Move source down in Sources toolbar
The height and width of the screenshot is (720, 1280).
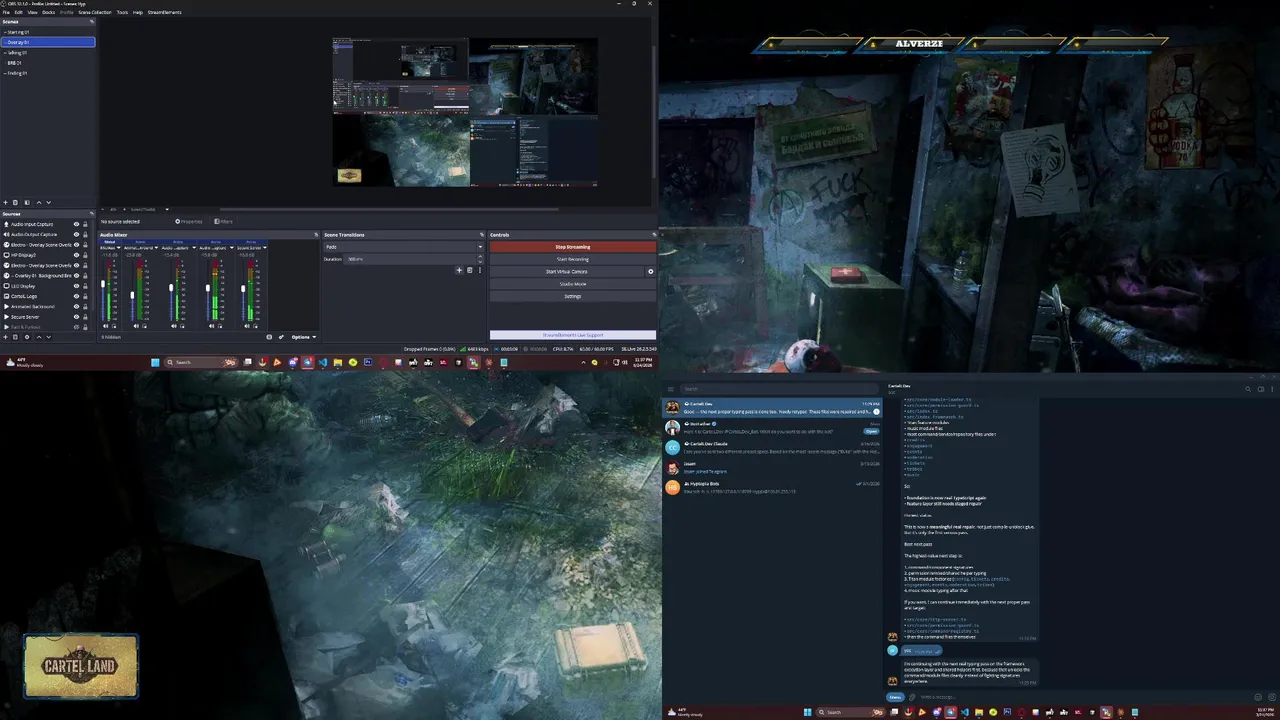(49, 337)
